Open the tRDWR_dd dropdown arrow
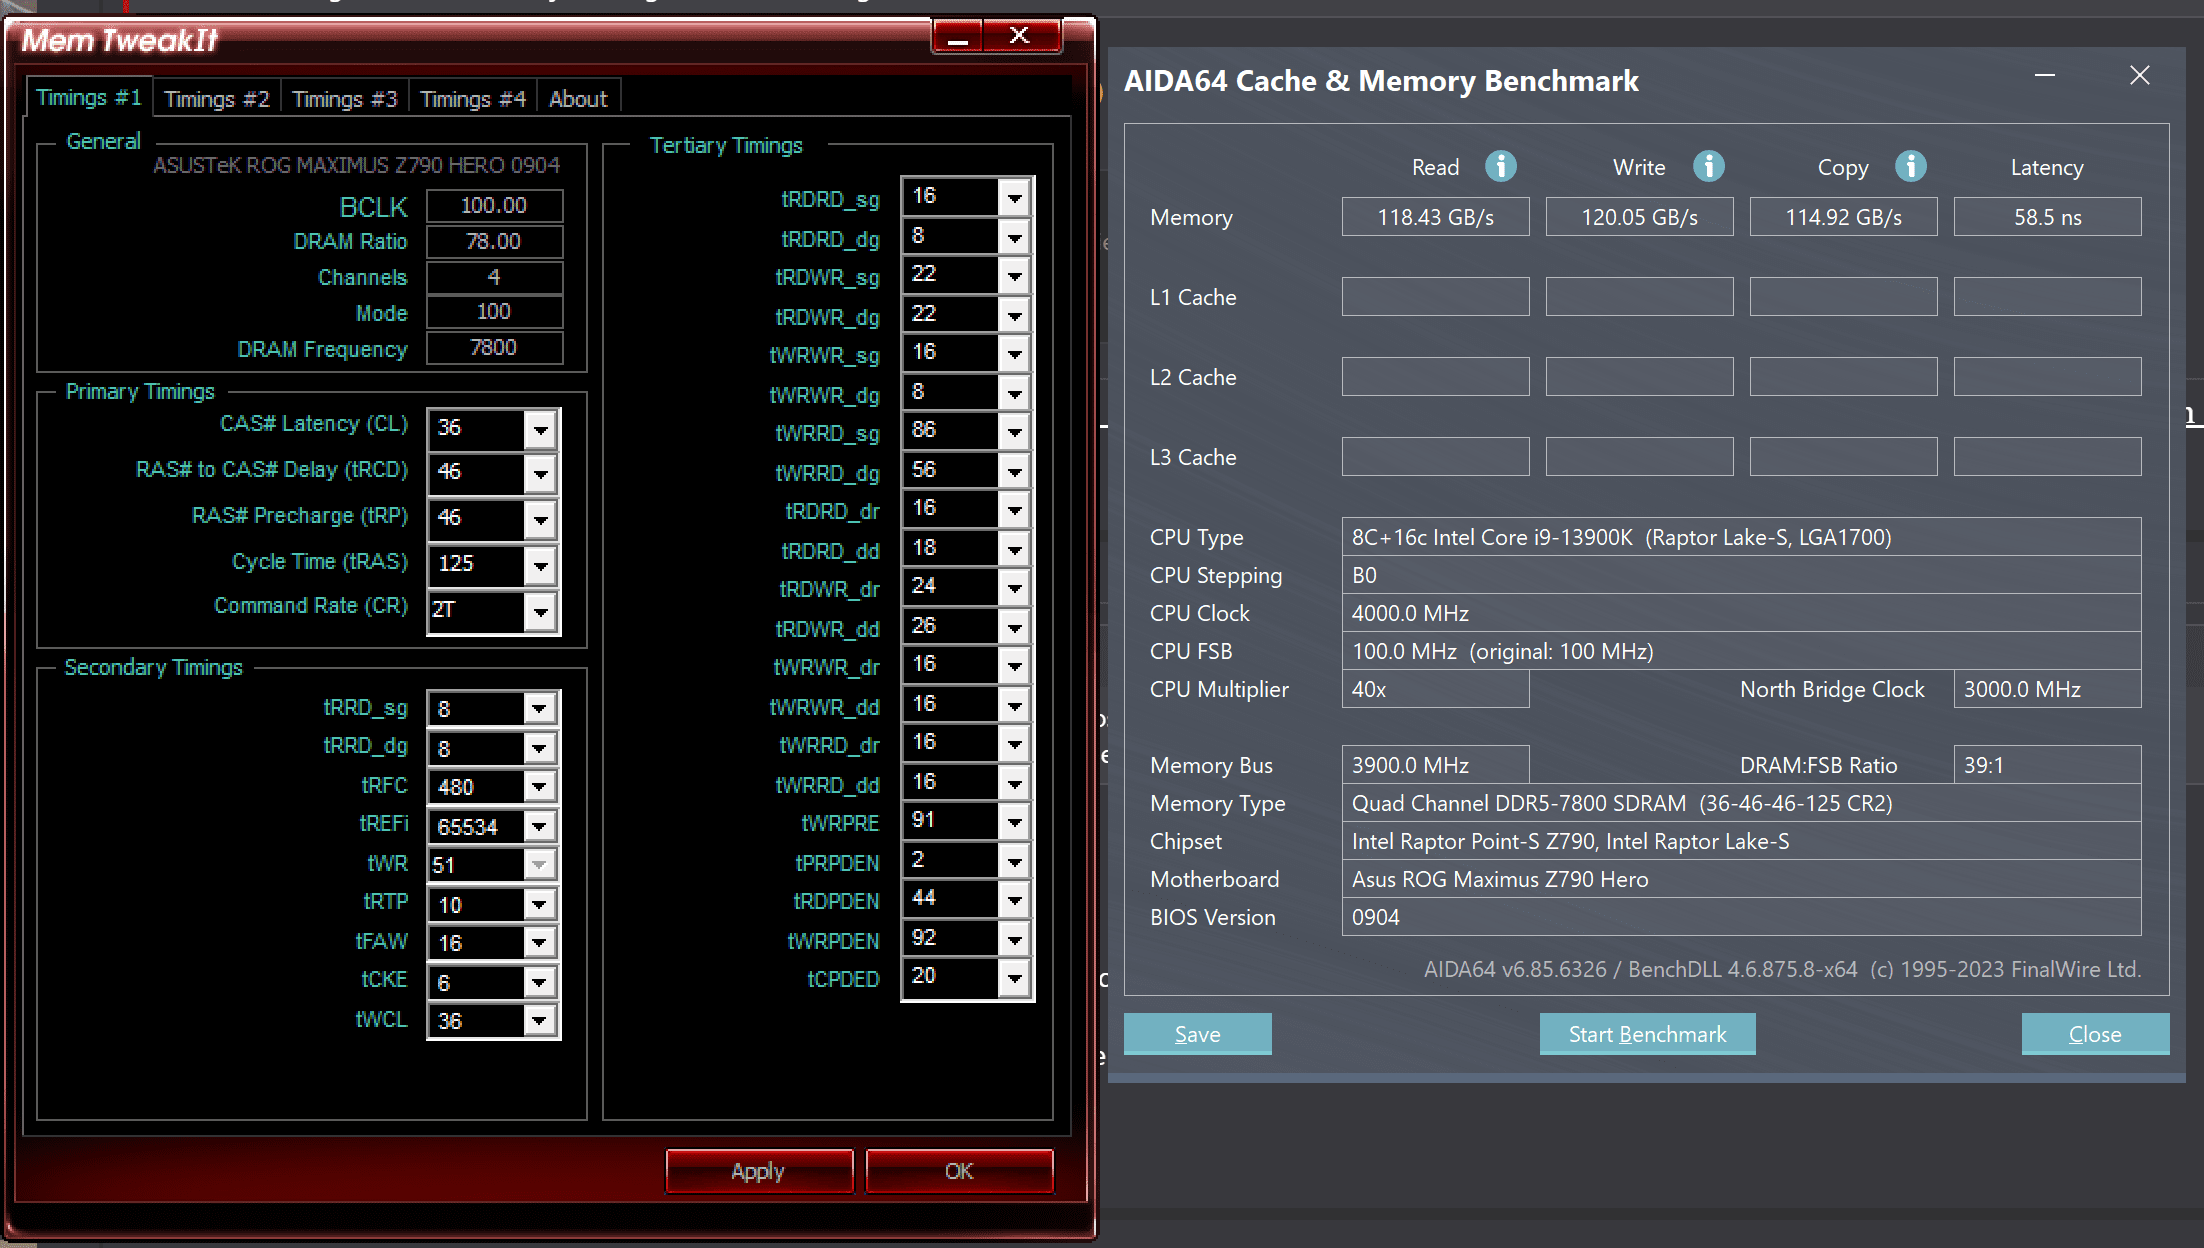2204x1248 pixels. tap(1015, 628)
